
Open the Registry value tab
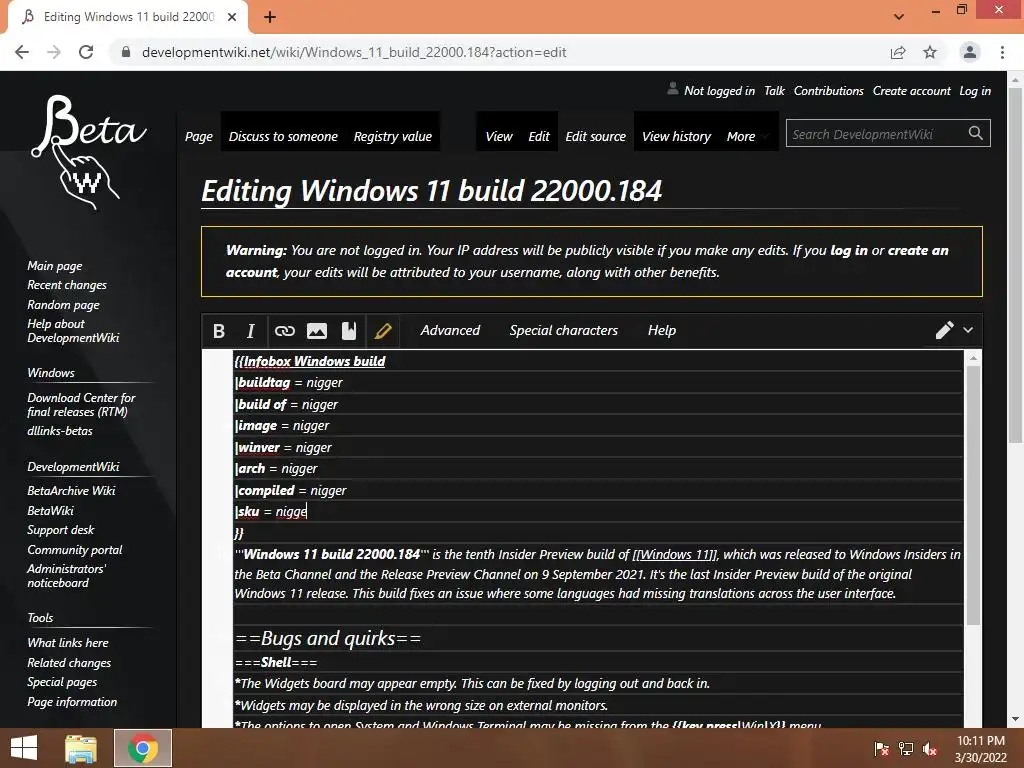tap(392, 136)
